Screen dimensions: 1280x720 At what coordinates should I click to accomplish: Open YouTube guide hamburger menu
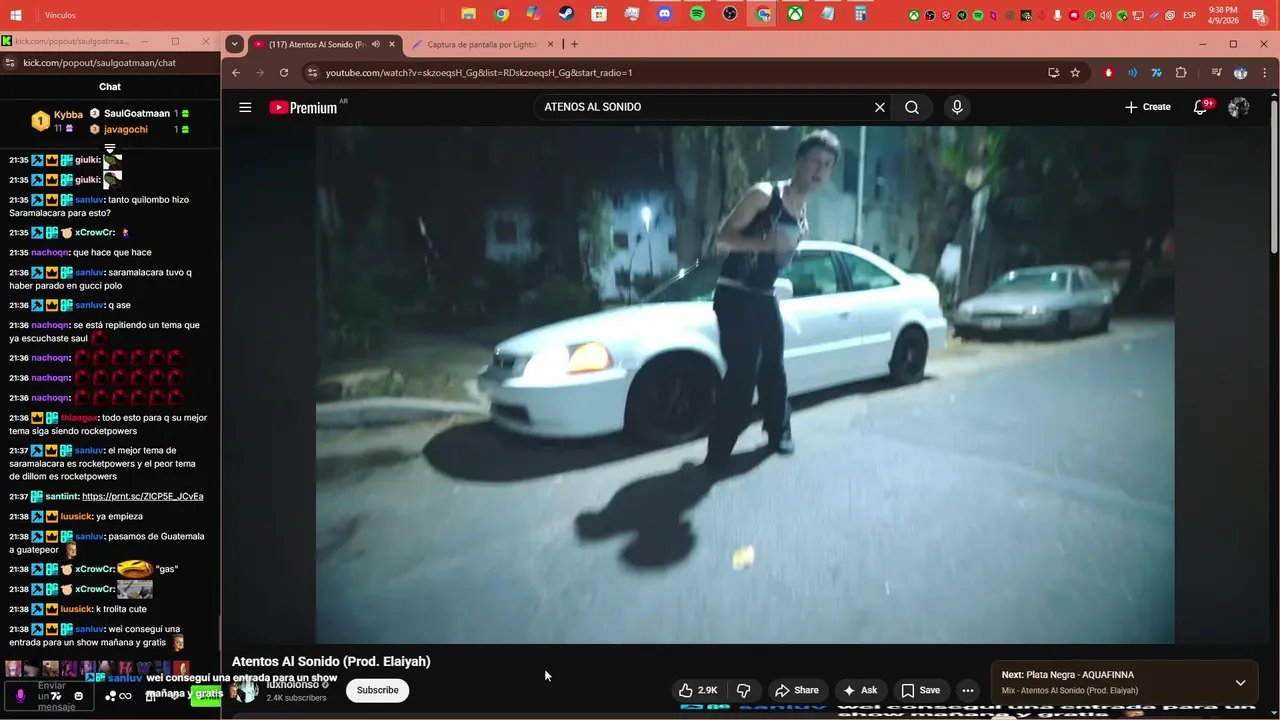[x=245, y=107]
